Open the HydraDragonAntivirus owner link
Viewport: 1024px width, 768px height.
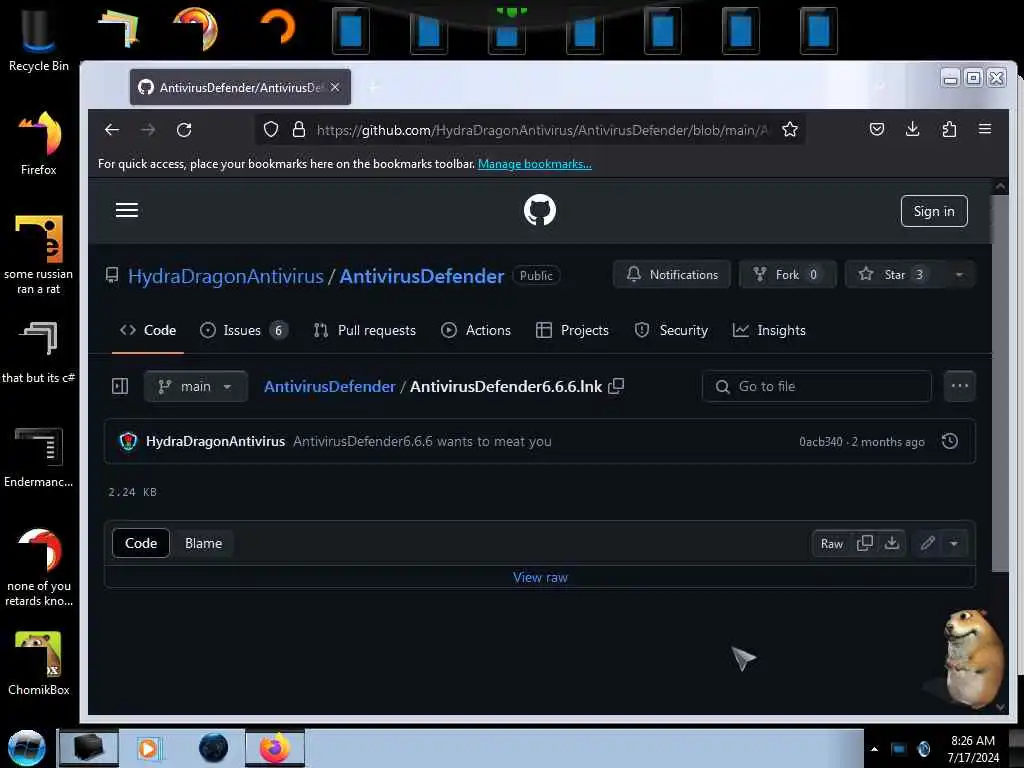click(x=225, y=276)
